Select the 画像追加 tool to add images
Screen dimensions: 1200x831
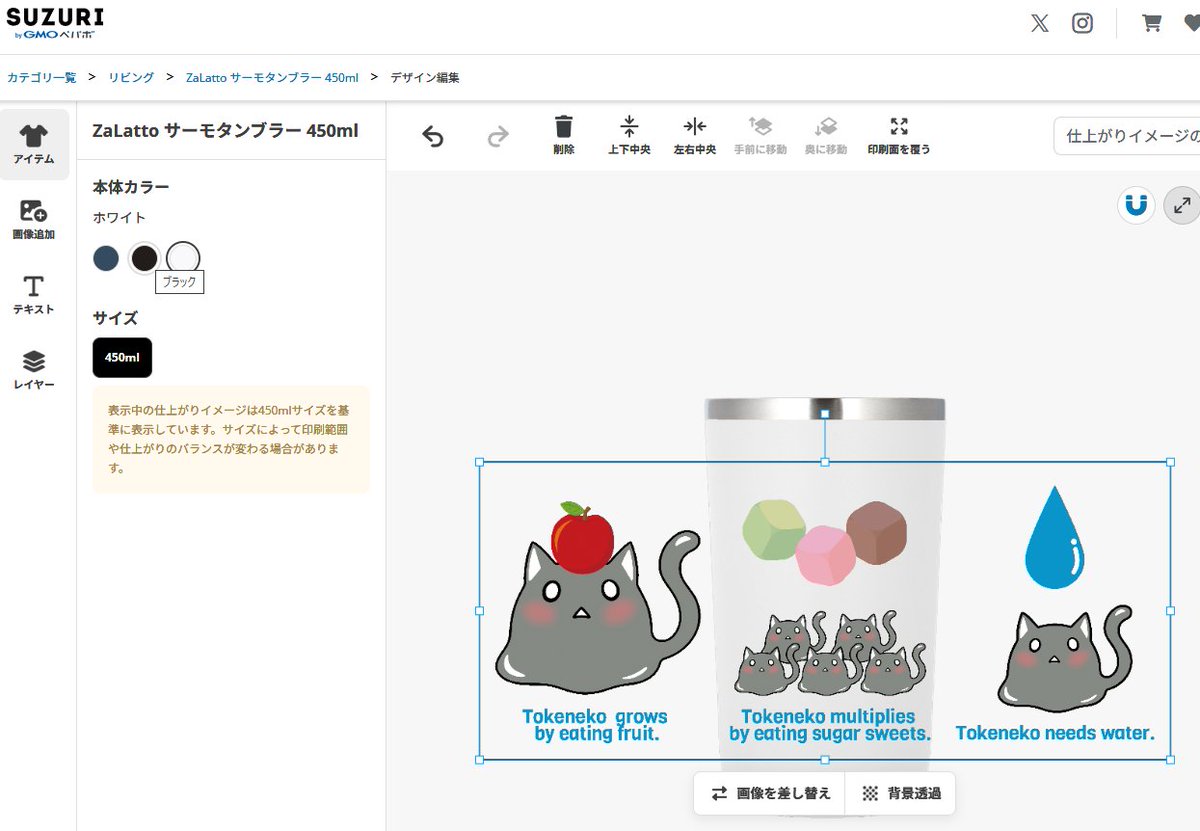(x=33, y=218)
